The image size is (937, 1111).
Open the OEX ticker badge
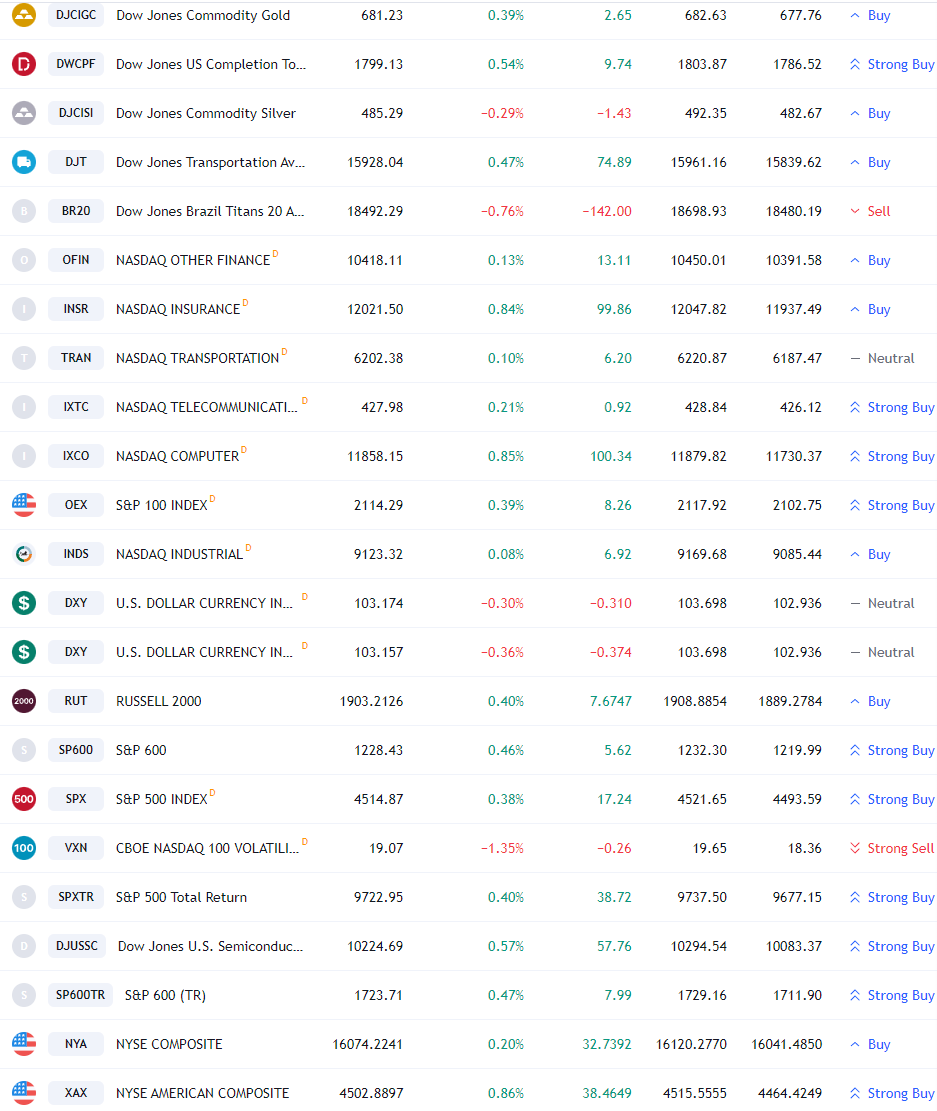click(x=76, y=504)
